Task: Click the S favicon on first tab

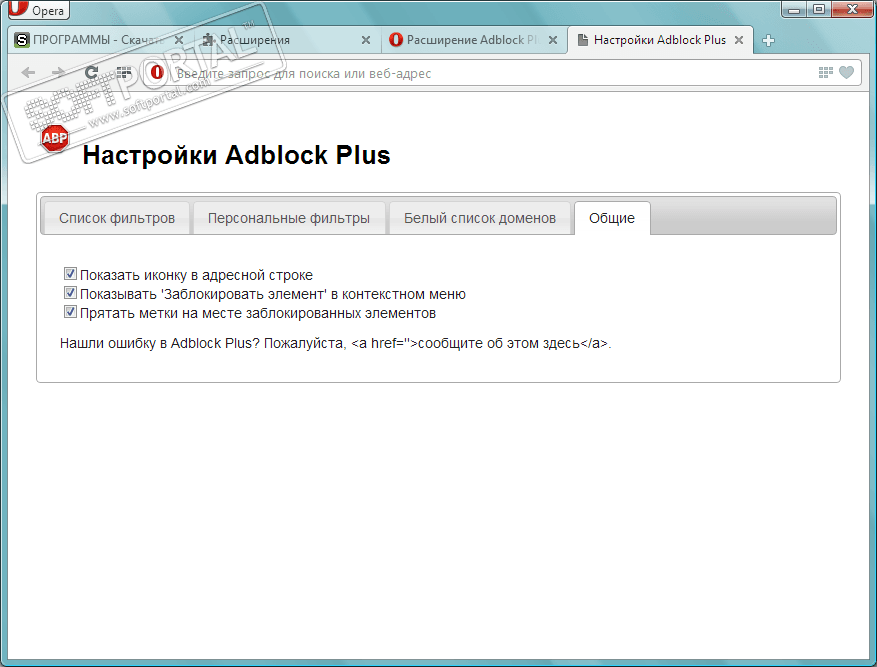Action: 21,40
